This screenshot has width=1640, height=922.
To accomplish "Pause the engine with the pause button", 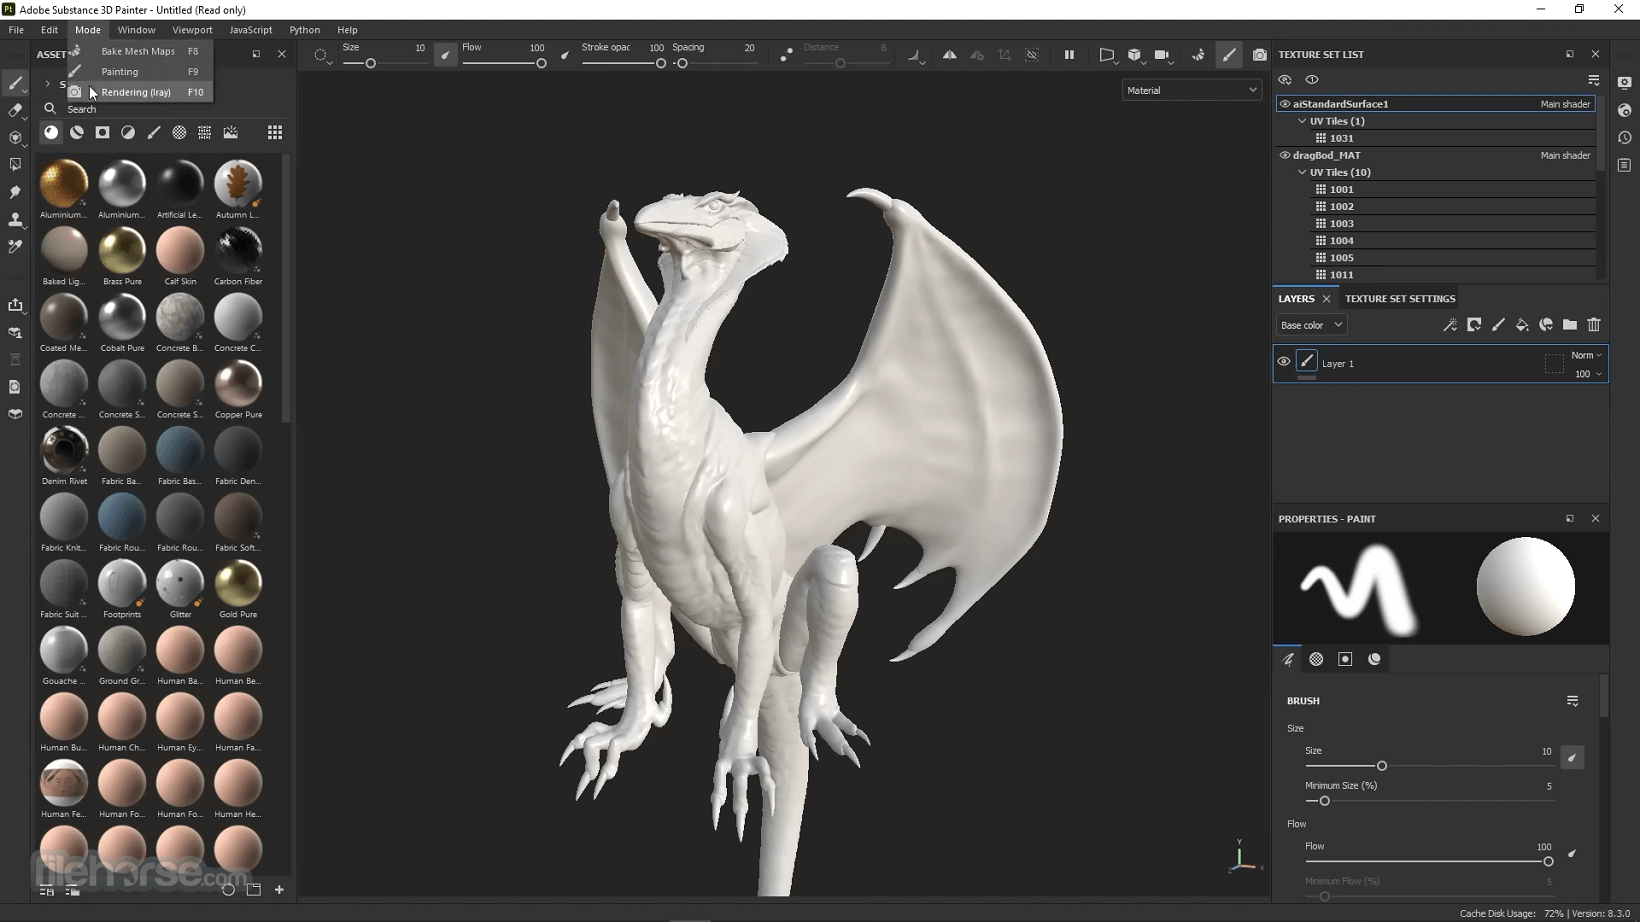I will coord(1069,55).
